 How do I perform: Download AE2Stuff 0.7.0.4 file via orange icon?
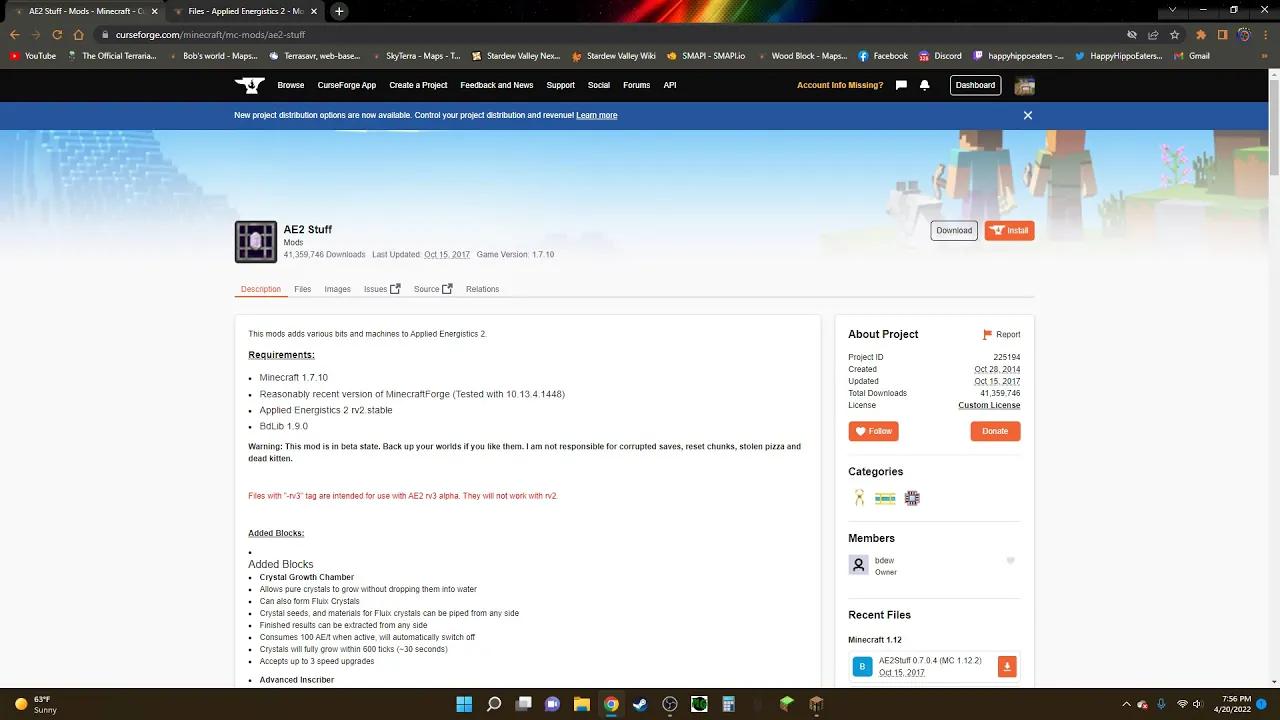point(1007,667)
